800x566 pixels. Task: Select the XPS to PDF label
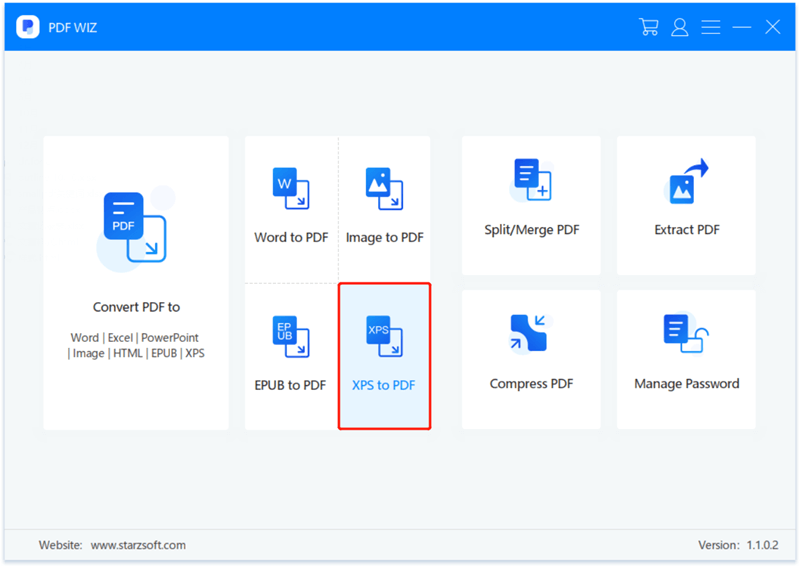tap(384, 385)
